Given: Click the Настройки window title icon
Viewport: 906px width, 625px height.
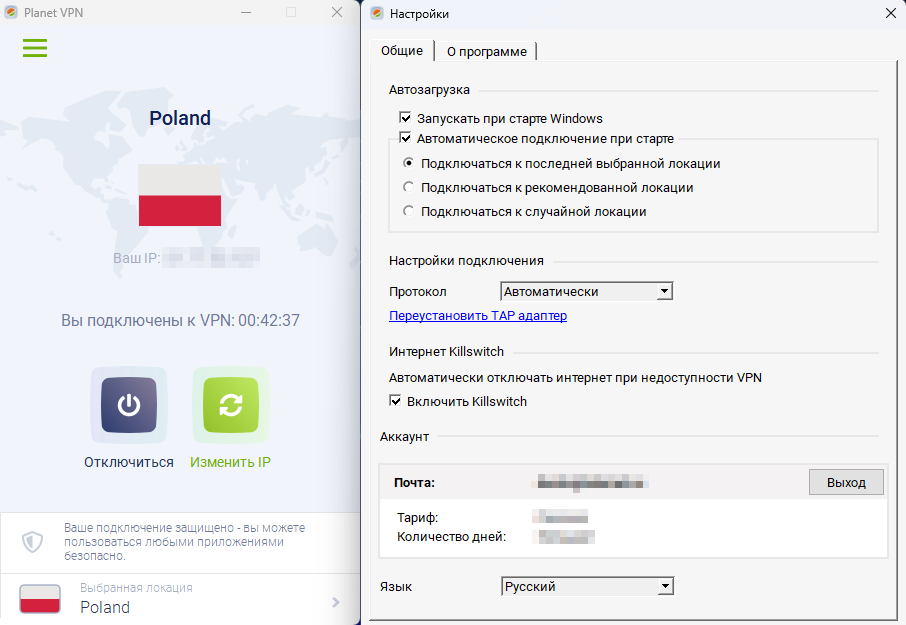Looking at the screenshot, I should (377, 13).
